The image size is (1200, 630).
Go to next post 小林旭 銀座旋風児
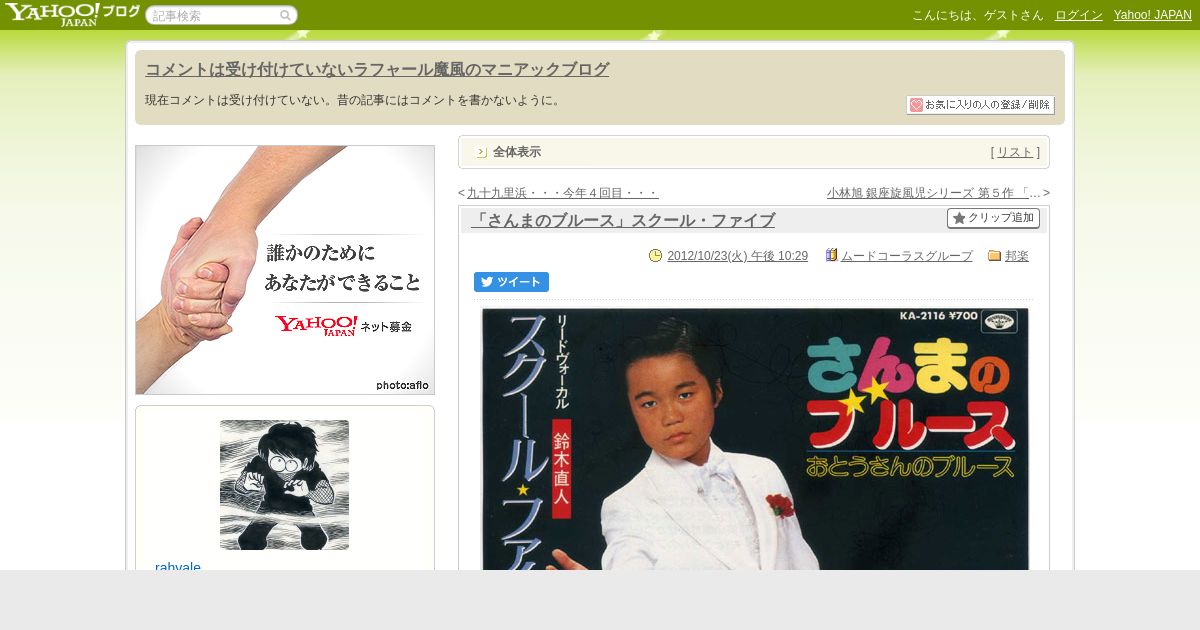click(x=934, y=193)
